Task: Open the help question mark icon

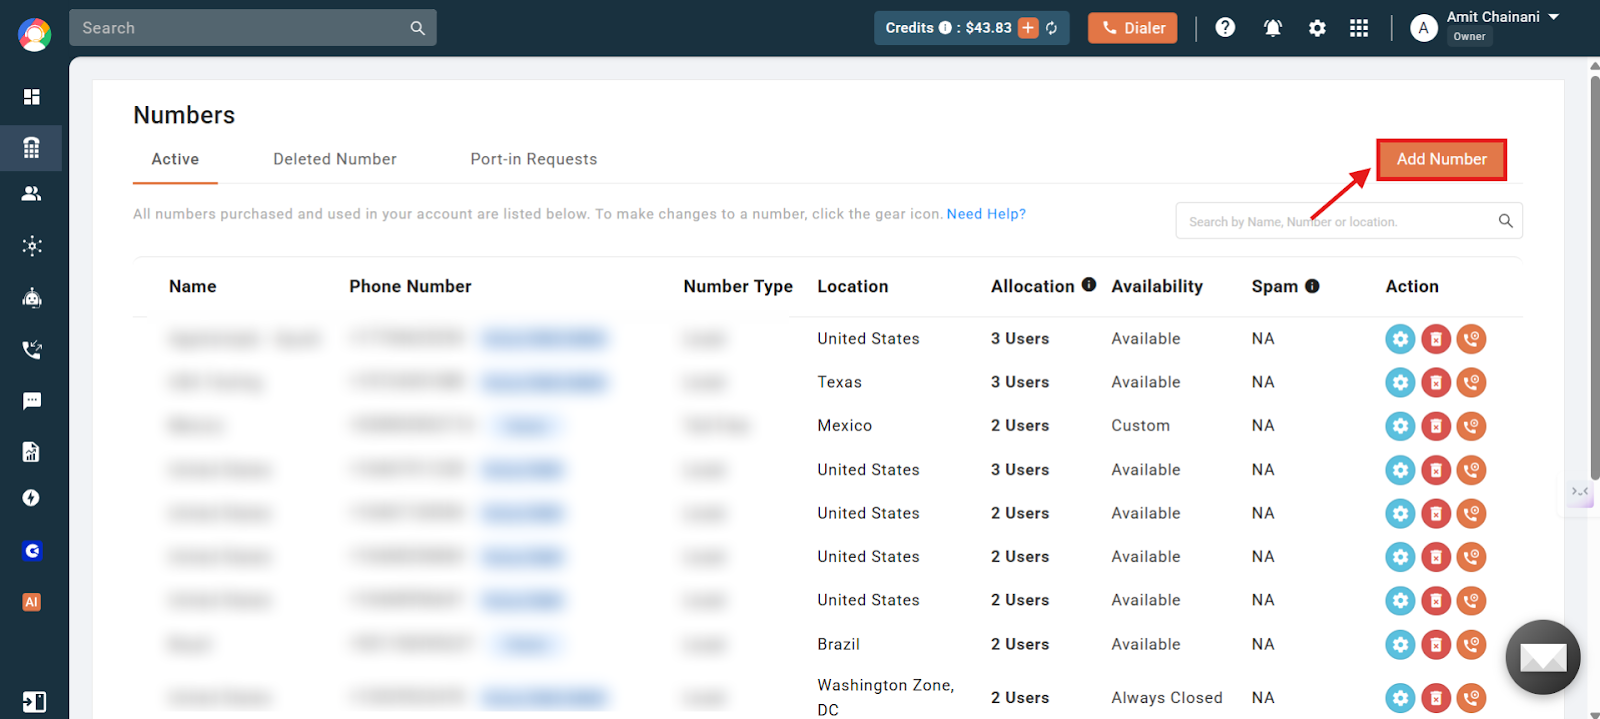Action: (x=1225, y=28)
